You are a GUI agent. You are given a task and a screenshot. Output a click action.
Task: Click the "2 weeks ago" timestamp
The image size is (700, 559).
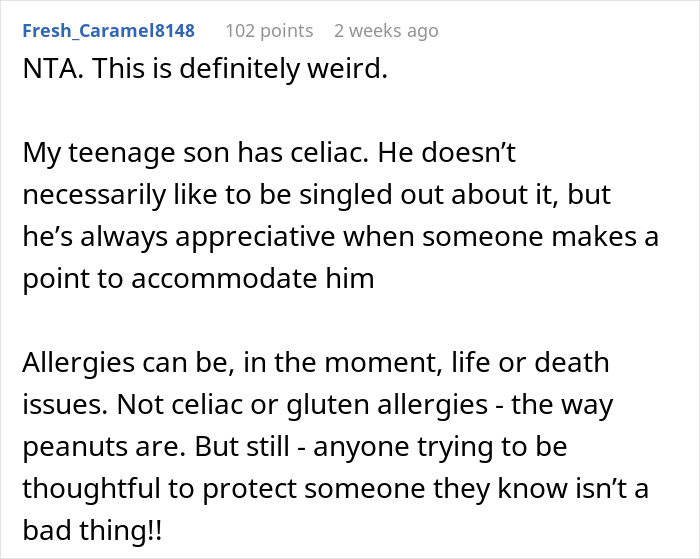pos(386,31)
